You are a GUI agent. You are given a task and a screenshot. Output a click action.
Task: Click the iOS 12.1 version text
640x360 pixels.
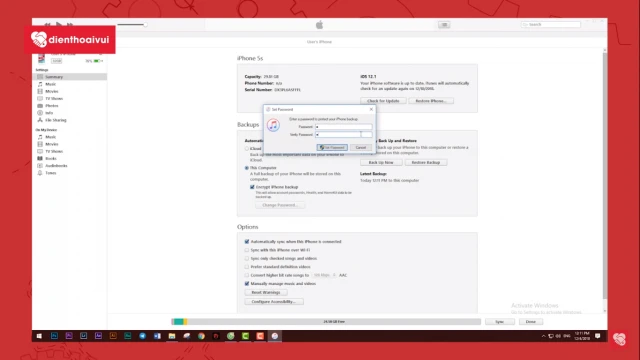pyautogui.click(x=368, y=76)
